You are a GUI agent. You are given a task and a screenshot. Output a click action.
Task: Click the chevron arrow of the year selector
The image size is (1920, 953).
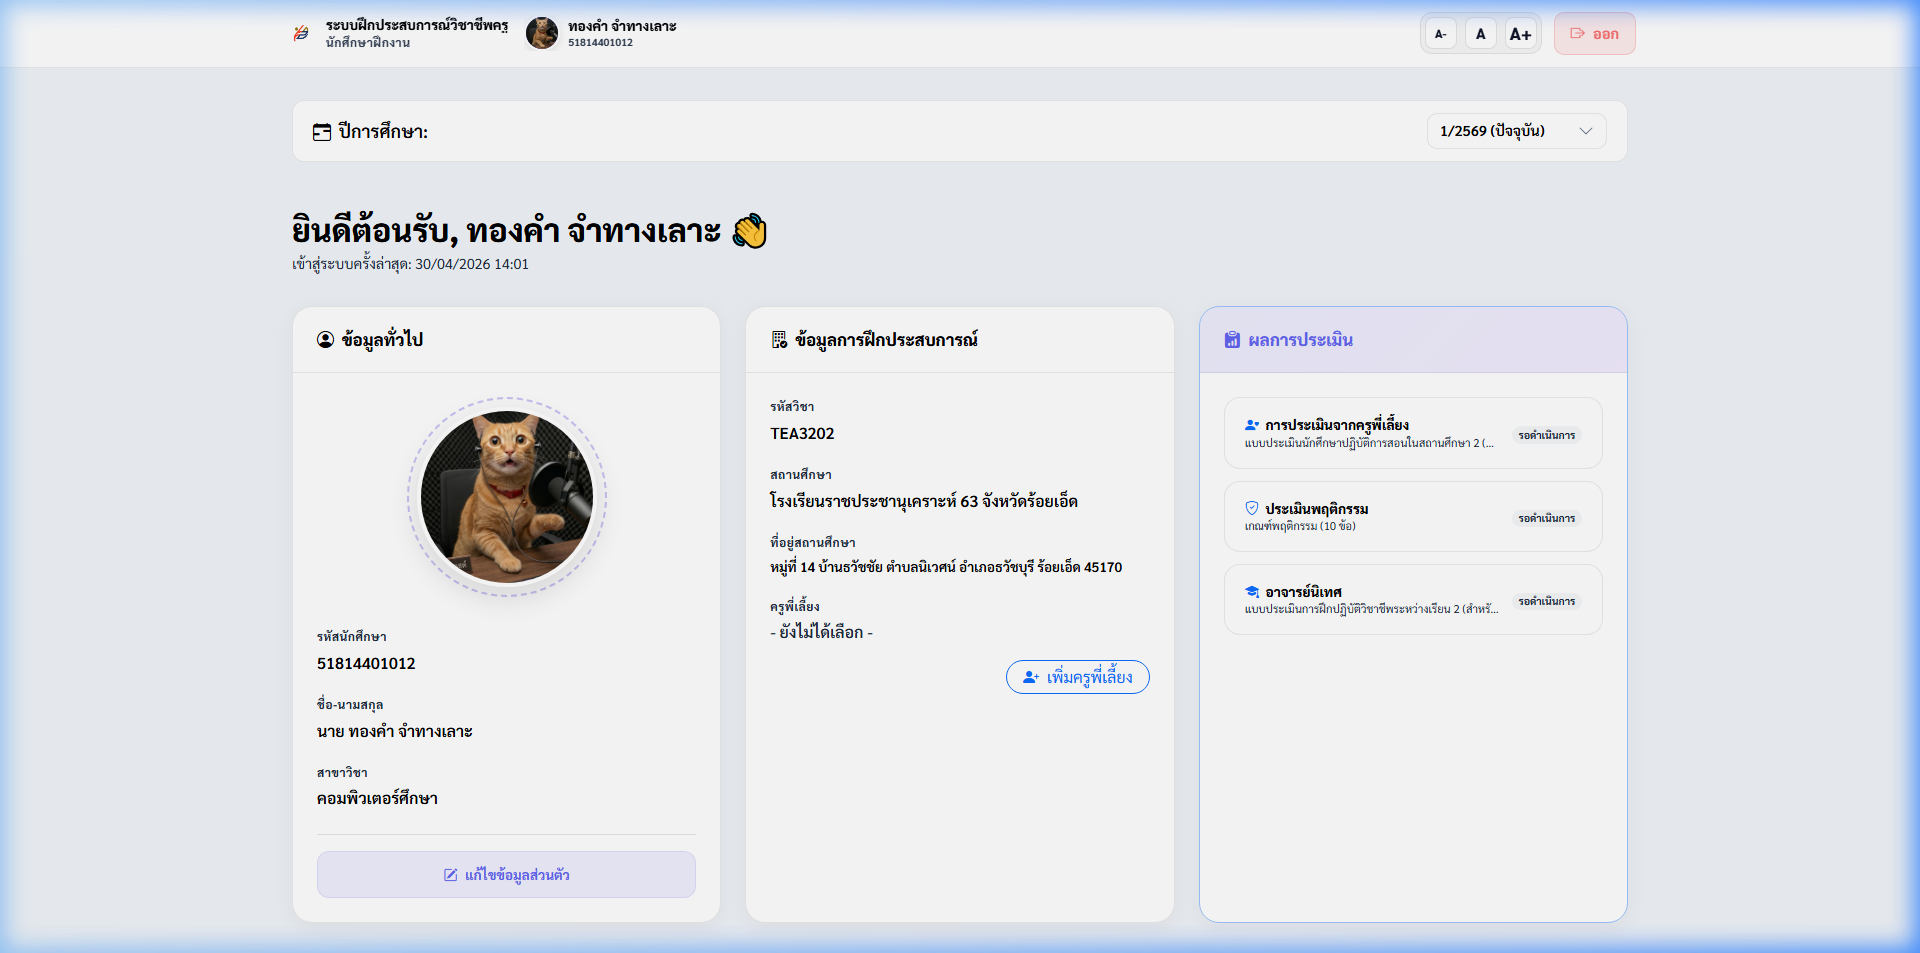[1586, 131]
